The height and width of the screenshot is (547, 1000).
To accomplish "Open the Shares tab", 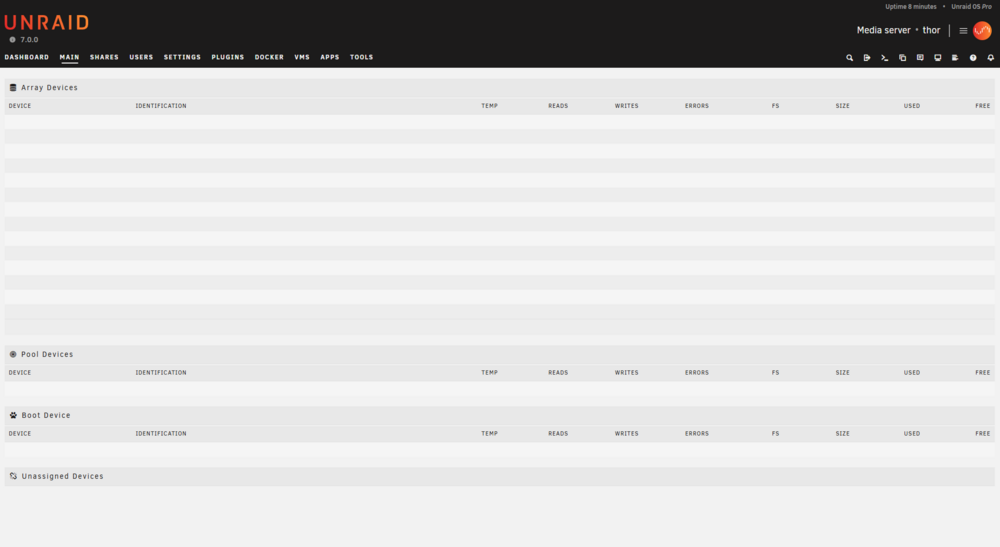I will point(105,57).
